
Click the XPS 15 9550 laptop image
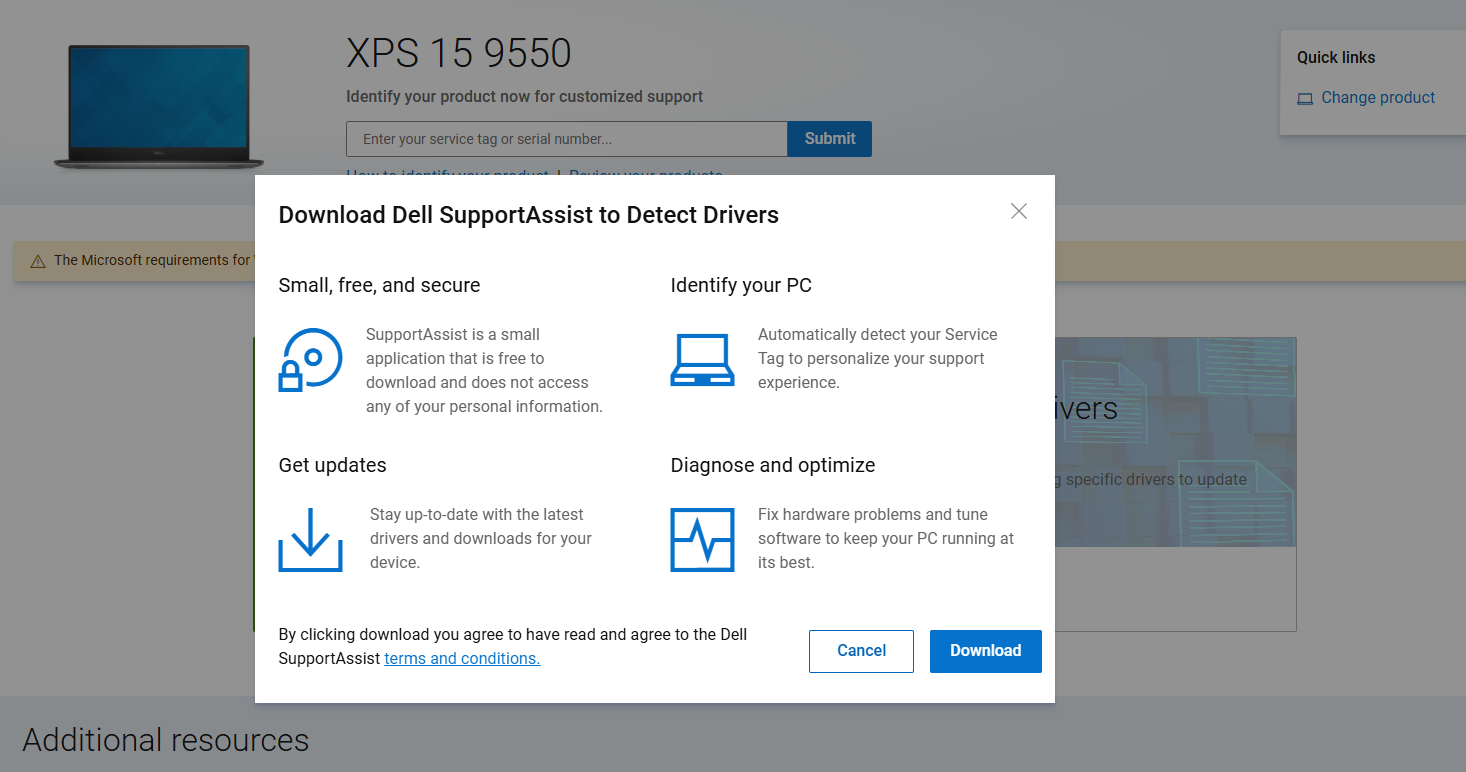coord(158,106)
